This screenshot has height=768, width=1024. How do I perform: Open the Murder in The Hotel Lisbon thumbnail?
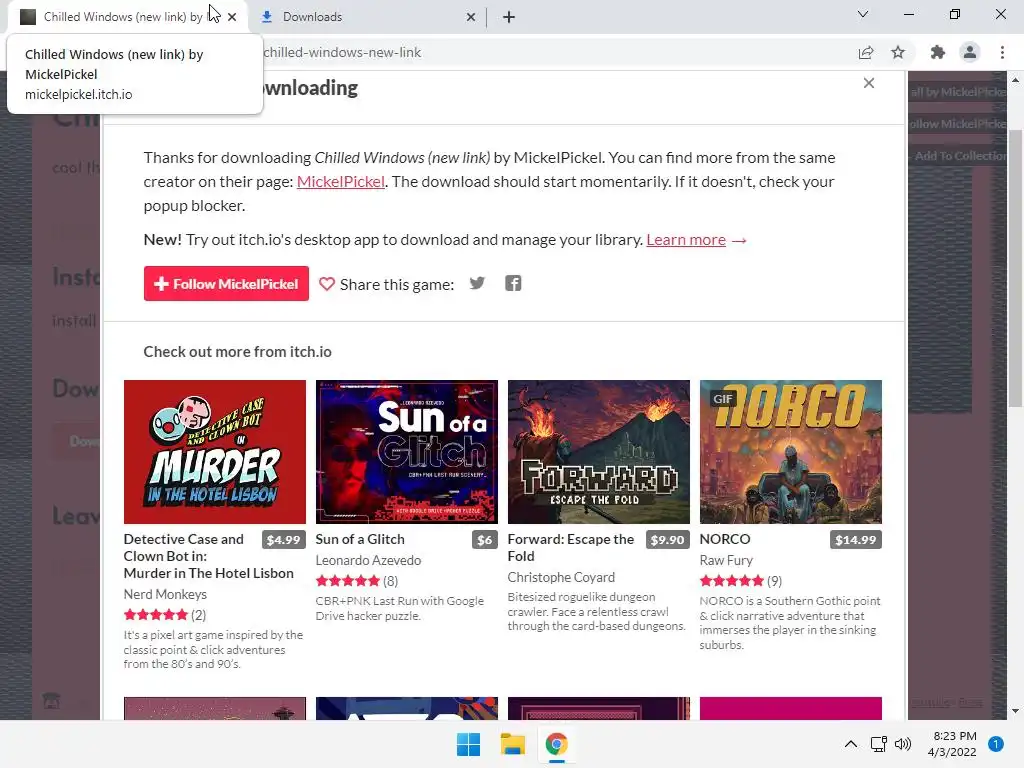coord(215,452)
